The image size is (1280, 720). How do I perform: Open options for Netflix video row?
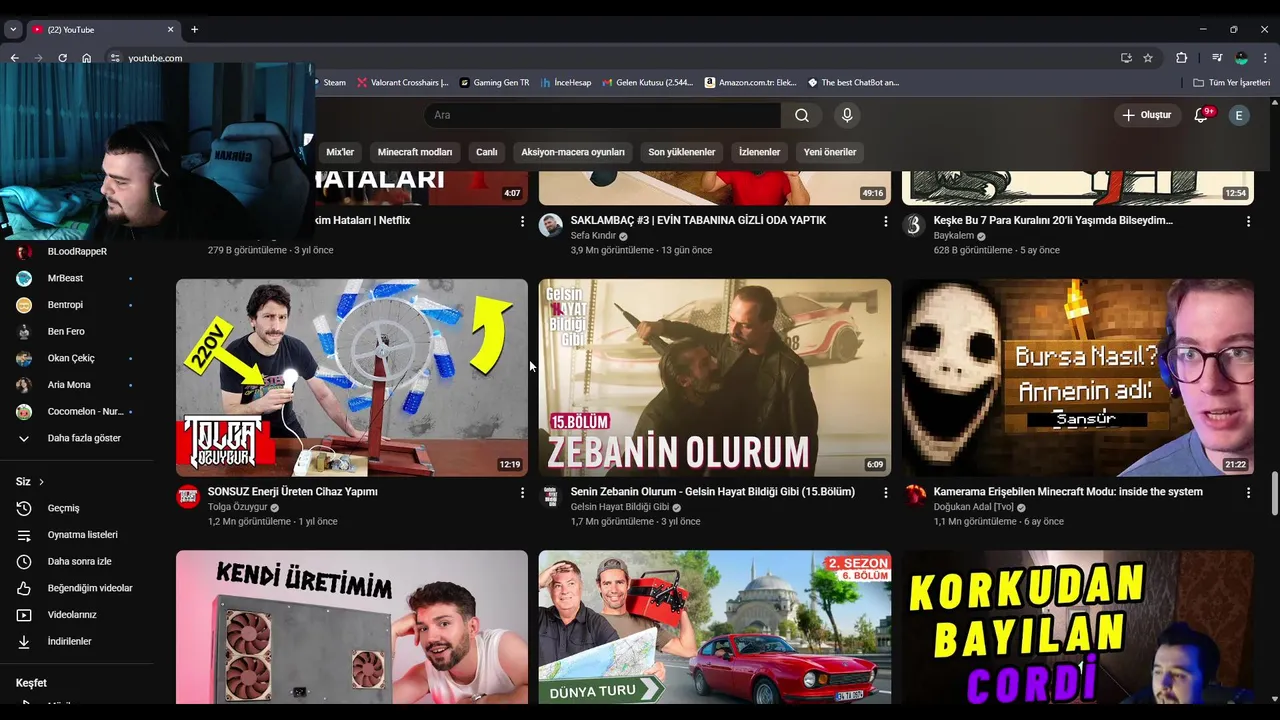pos(522,221)
